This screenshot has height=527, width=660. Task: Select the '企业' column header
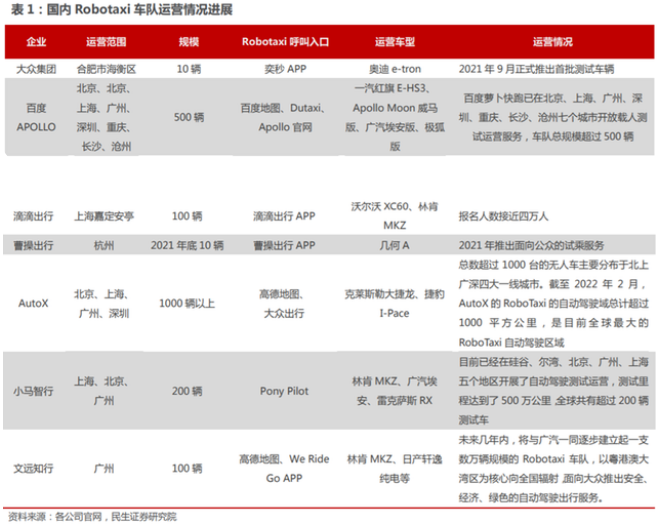36,42
